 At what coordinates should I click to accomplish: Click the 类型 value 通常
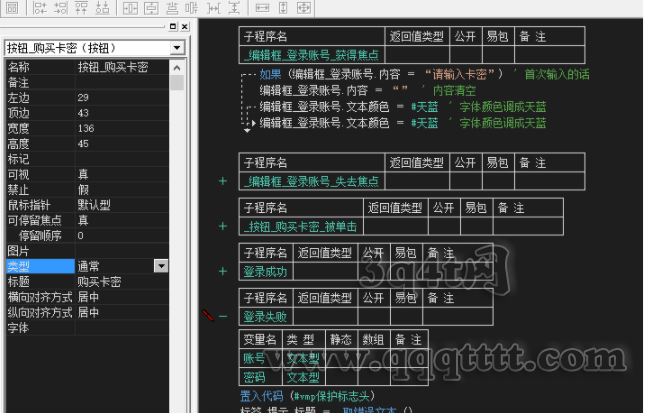pos(88,266)
